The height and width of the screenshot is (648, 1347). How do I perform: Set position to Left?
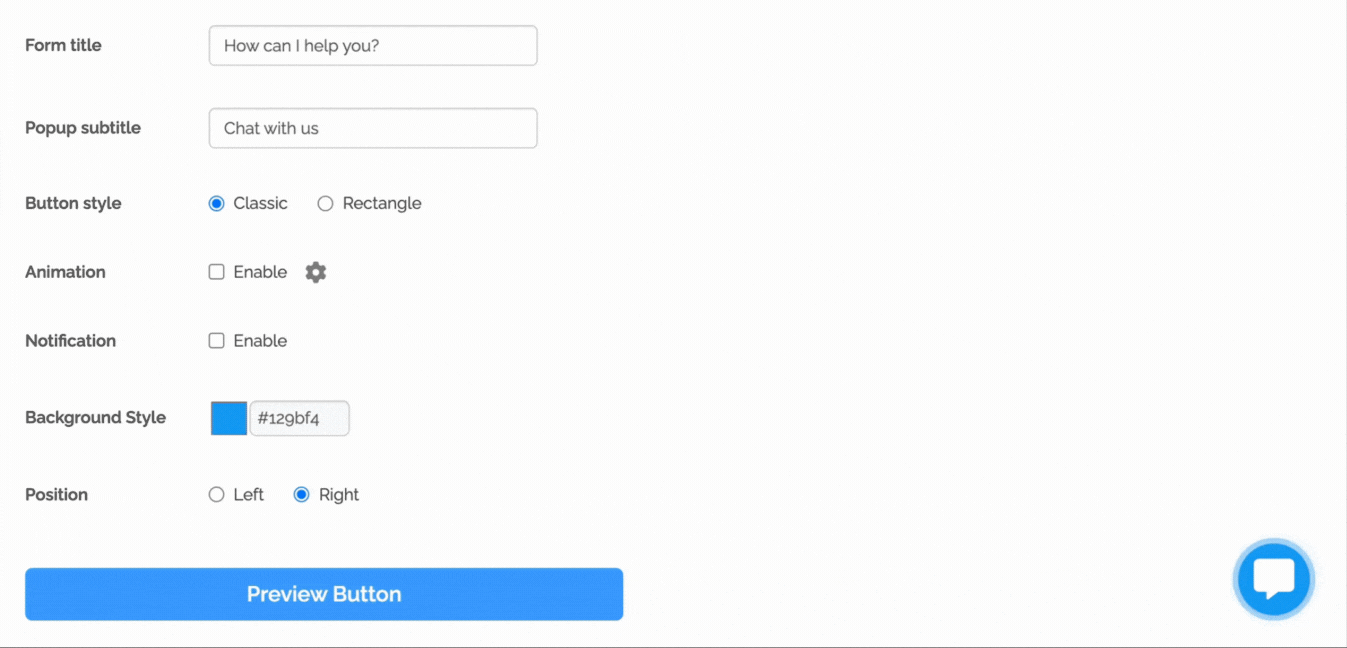click(216, 495)
